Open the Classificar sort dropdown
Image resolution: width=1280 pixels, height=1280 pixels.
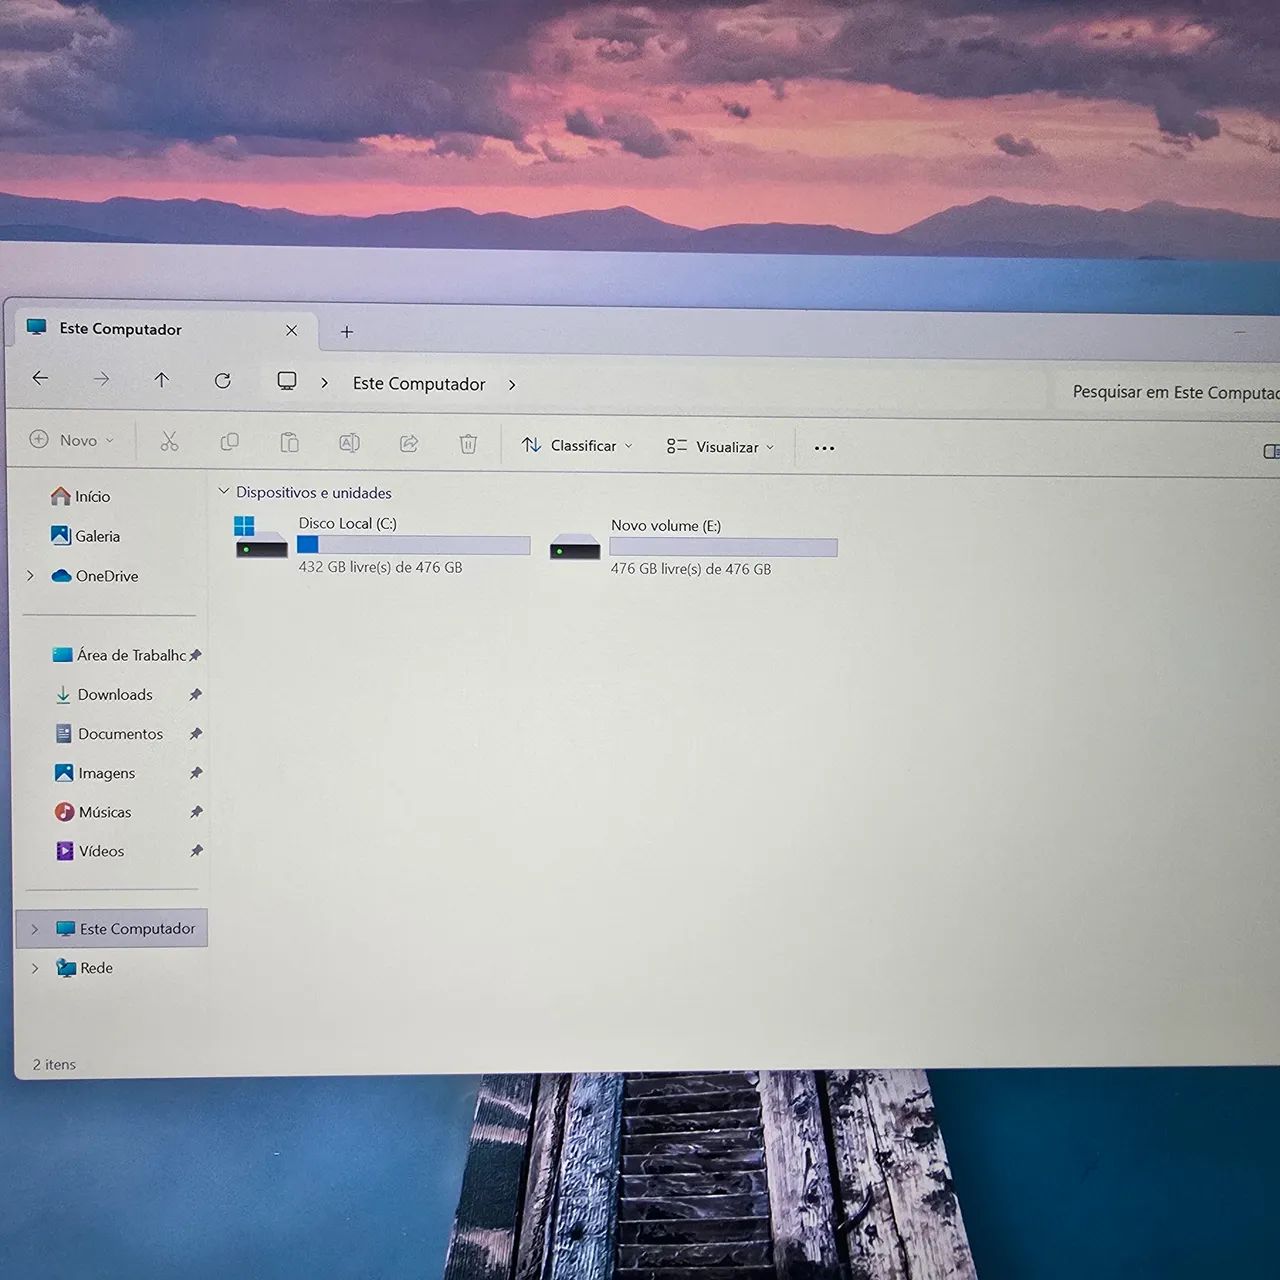tap(577, 445)
